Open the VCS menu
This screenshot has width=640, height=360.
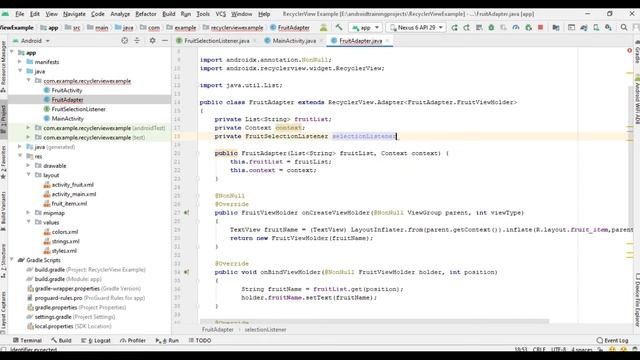[220, 14]
